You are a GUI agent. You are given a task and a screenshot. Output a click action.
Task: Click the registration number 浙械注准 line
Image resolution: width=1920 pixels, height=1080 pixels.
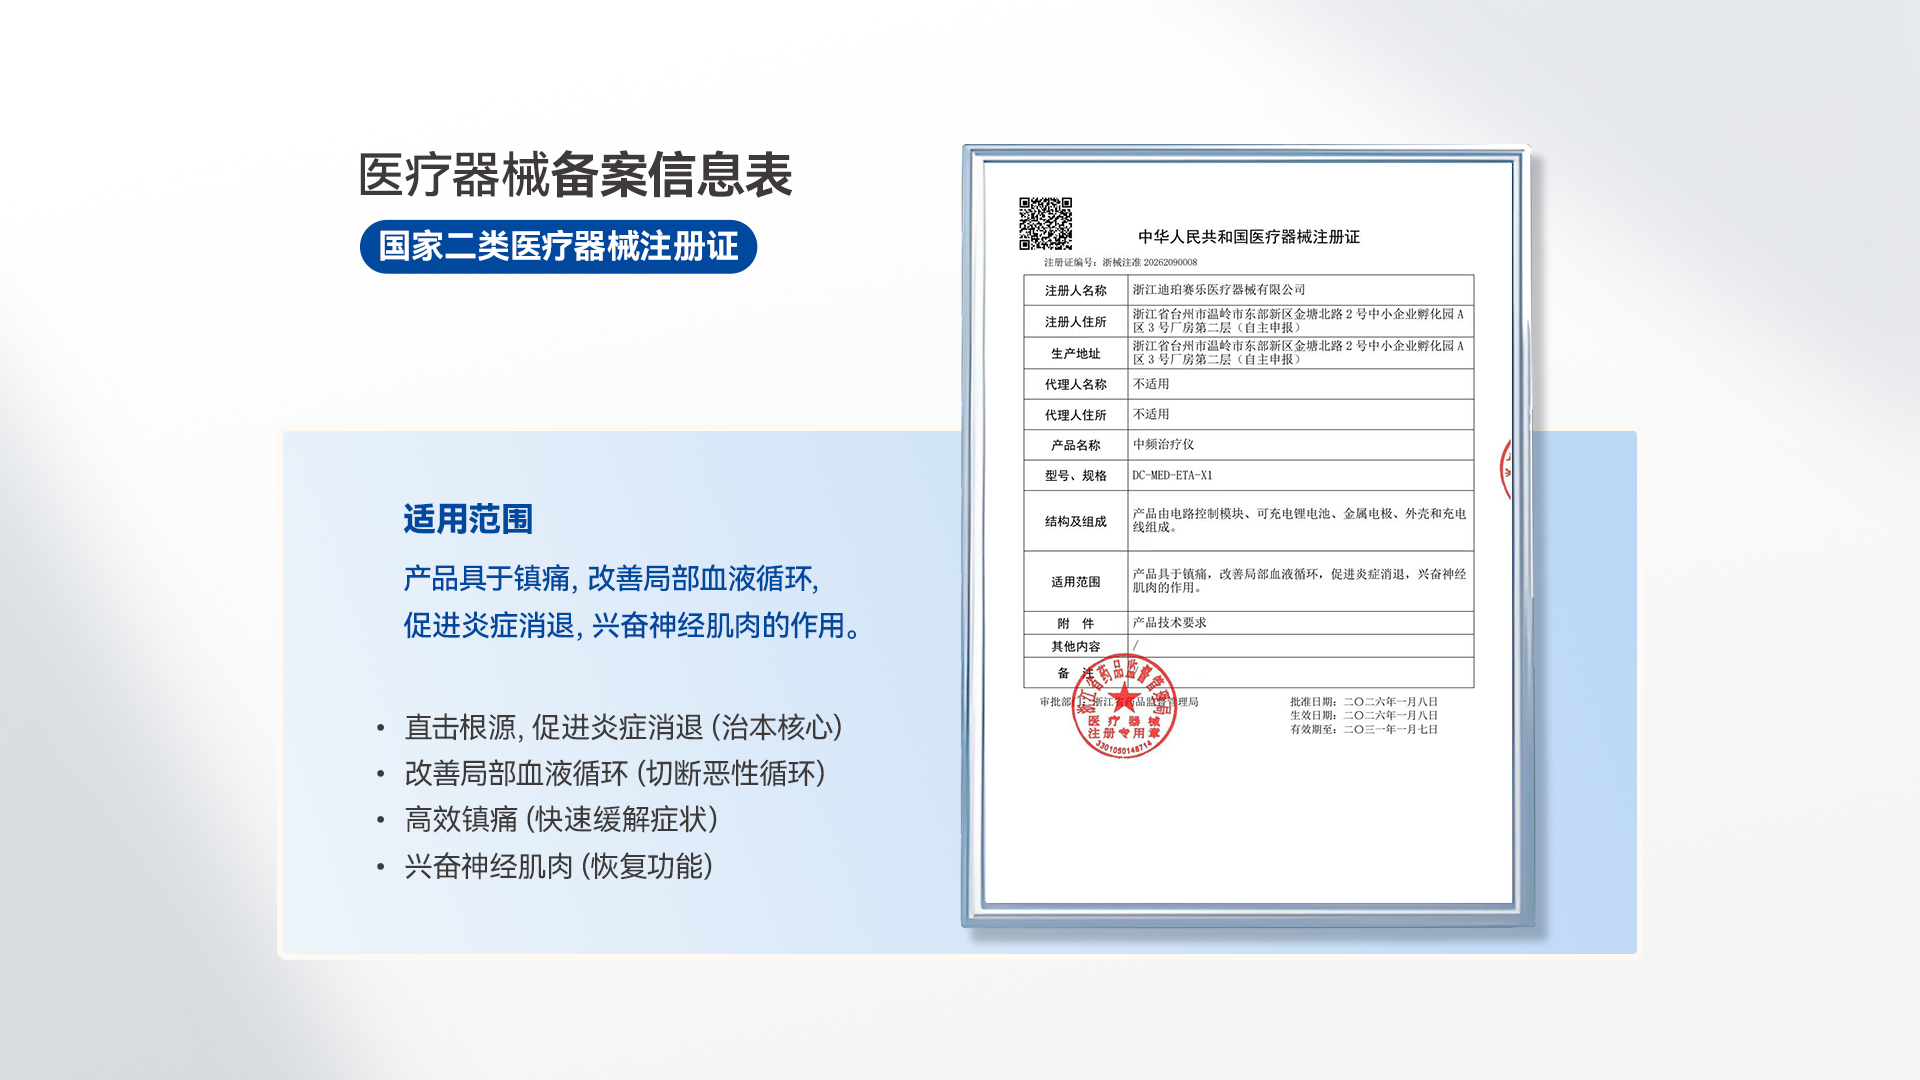click(x=1120, y=263)
